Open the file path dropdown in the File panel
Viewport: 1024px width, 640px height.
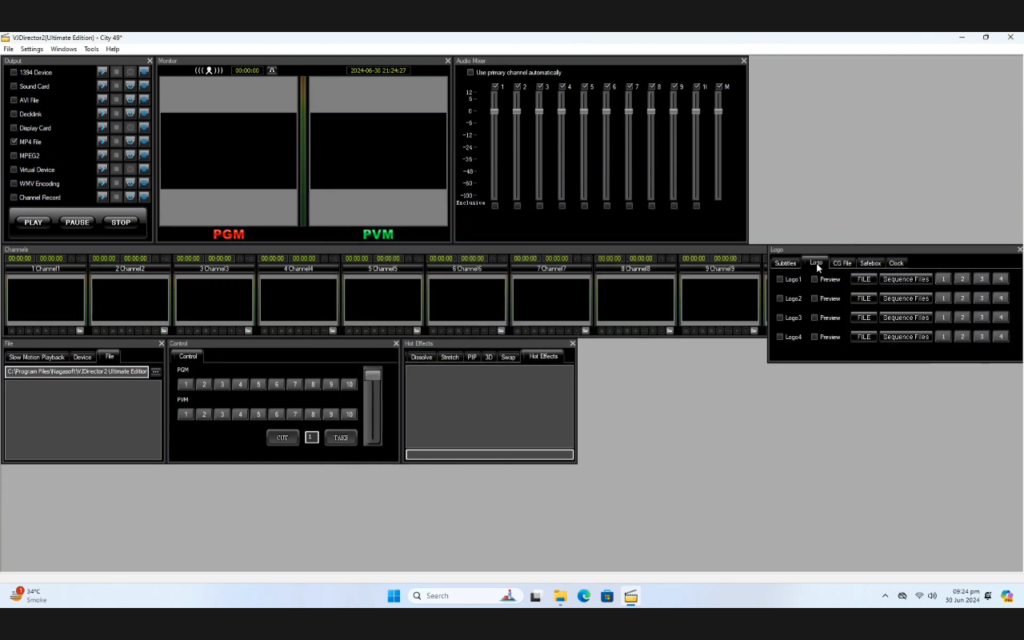(155, 371)
